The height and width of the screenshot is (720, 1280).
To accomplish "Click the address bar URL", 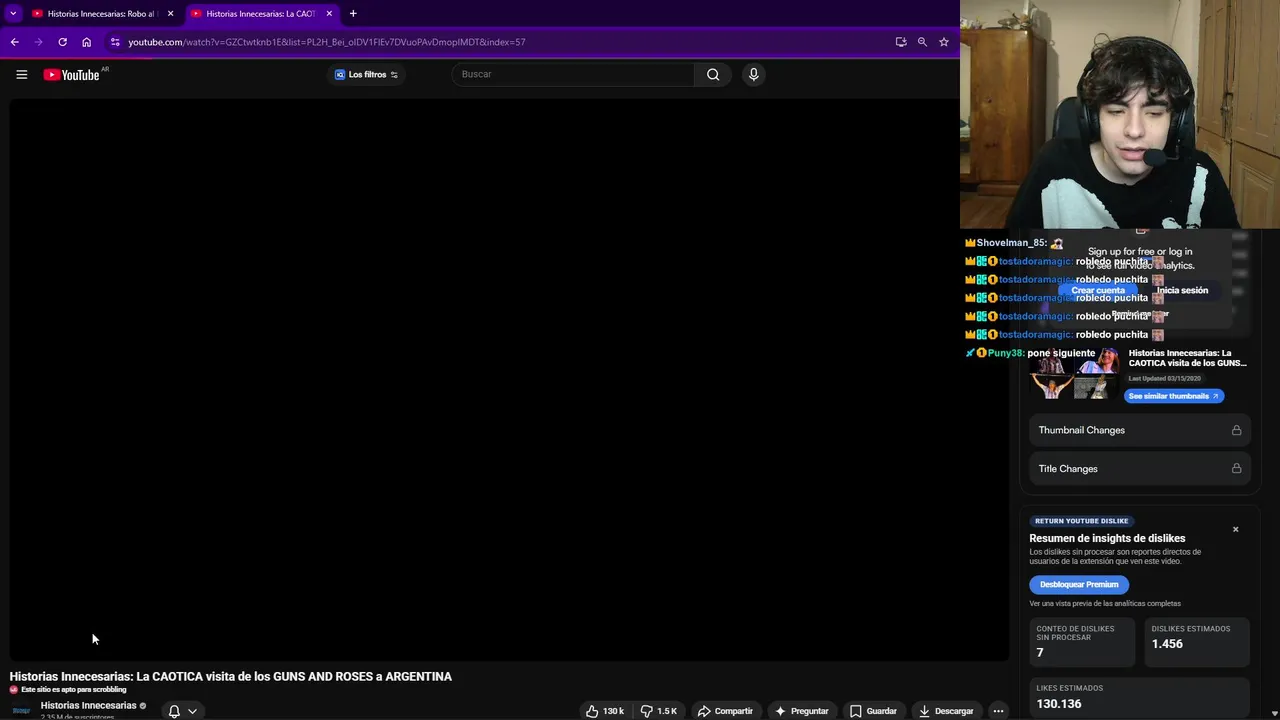I will pos(327,42).
